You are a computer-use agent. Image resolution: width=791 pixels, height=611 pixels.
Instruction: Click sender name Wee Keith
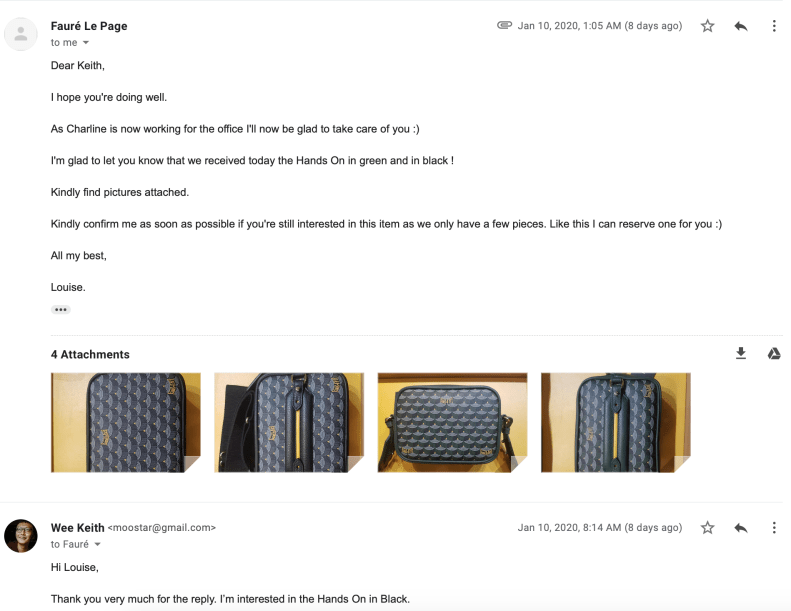tap(77, 527)
